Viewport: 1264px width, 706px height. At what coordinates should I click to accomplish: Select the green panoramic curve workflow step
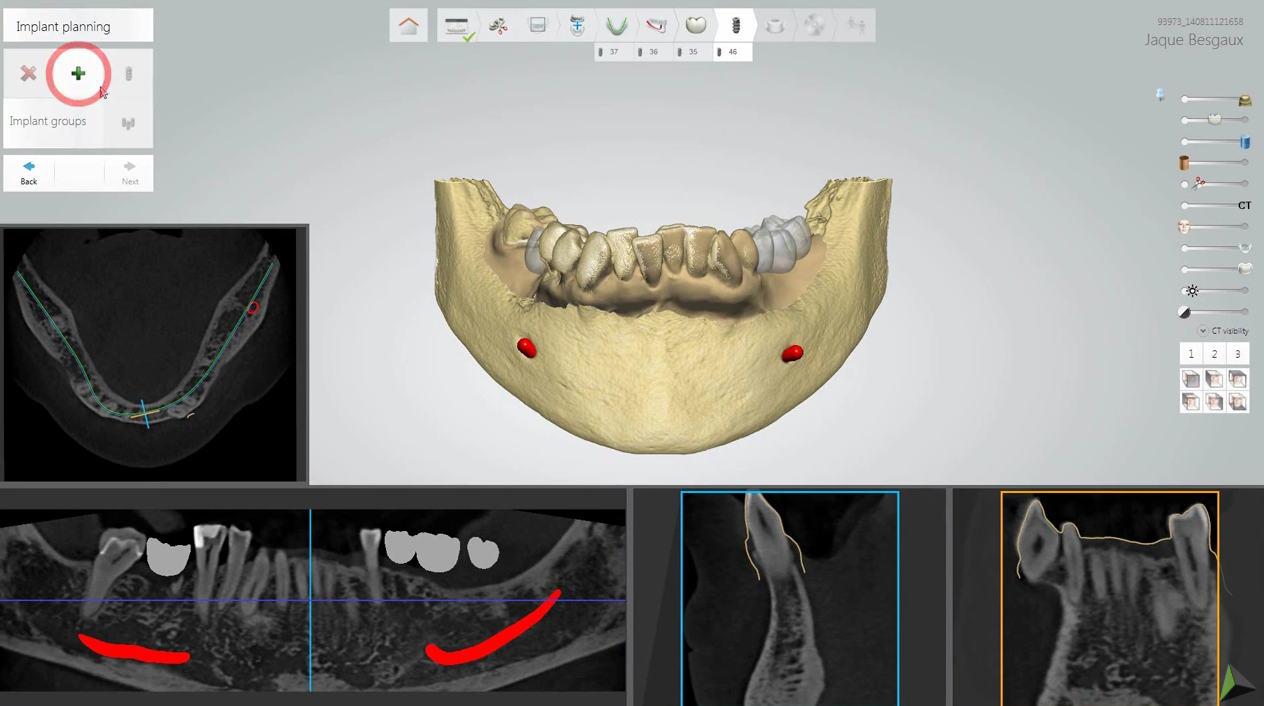(x=617, y=26)
